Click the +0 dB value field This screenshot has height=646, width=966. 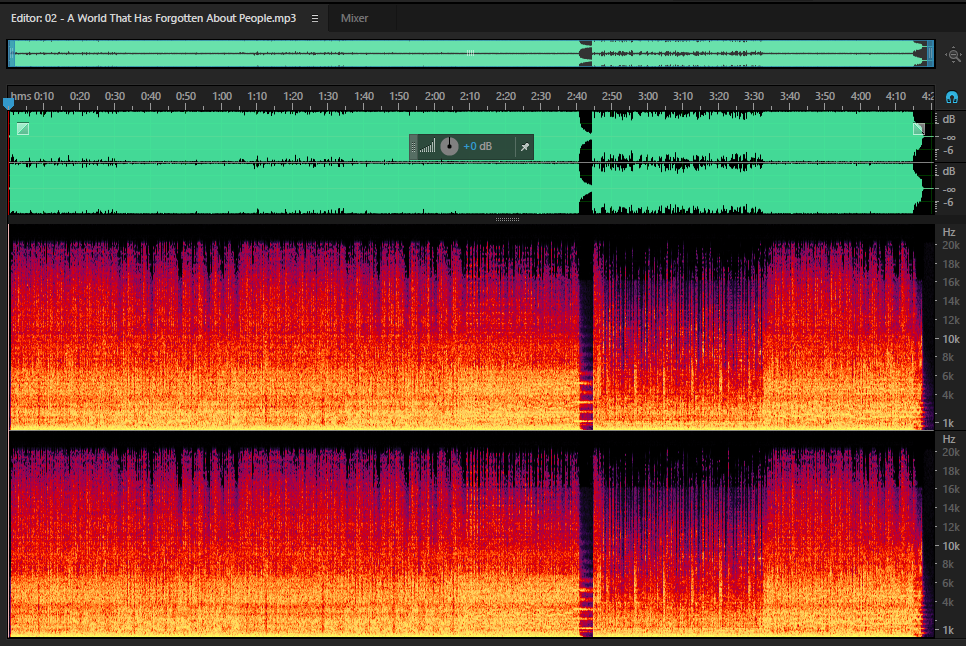click(477, 147)
